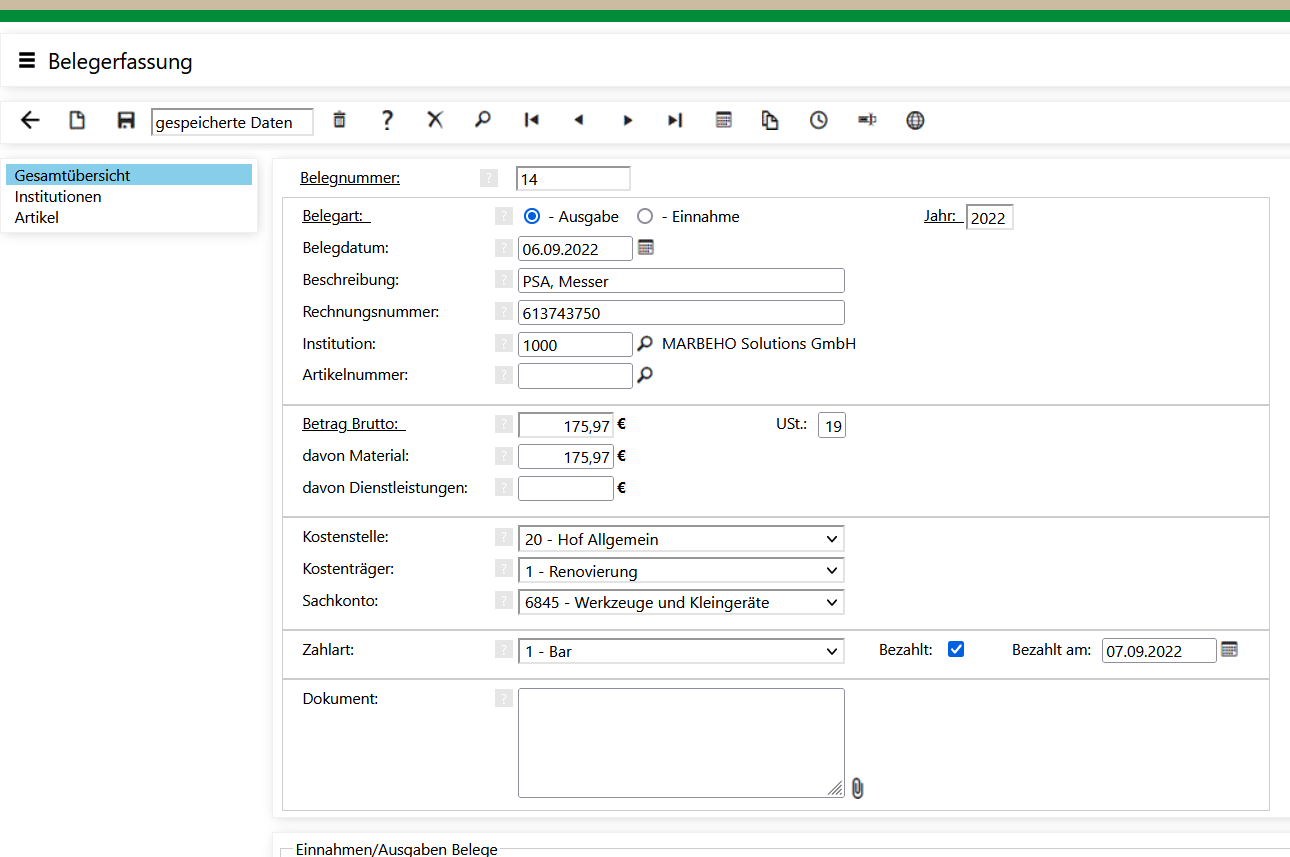Go to the last record
The image size is (1290, 857).
675,121
